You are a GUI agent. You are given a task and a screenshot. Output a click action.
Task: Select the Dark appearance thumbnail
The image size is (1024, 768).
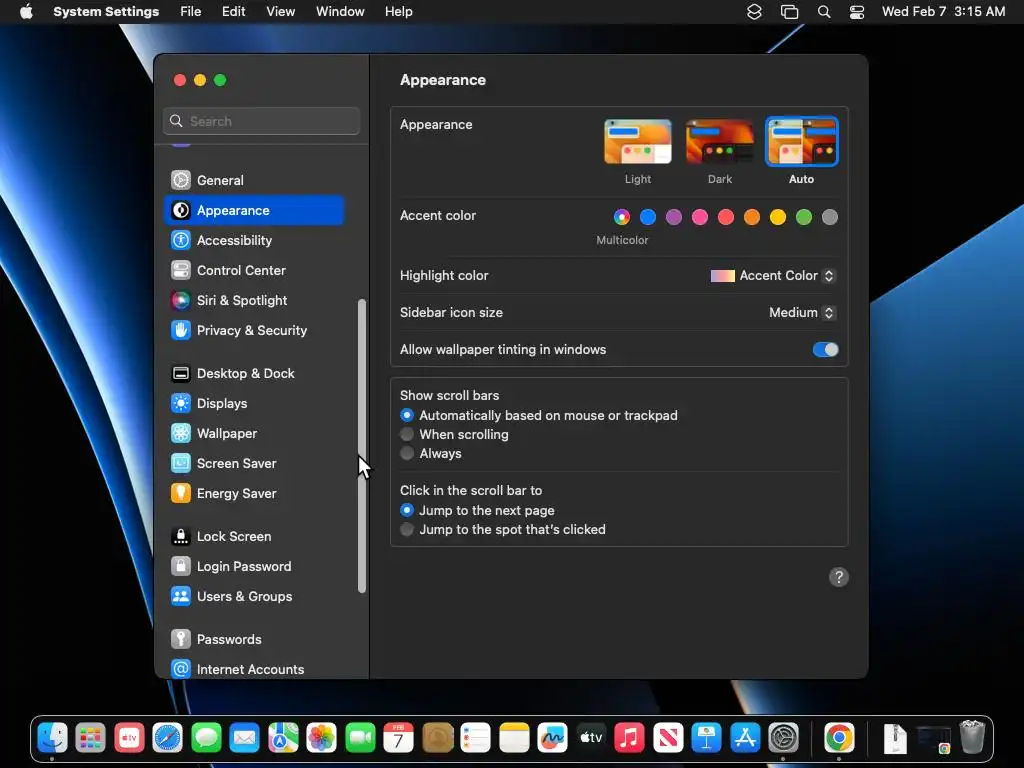[720, 142]
